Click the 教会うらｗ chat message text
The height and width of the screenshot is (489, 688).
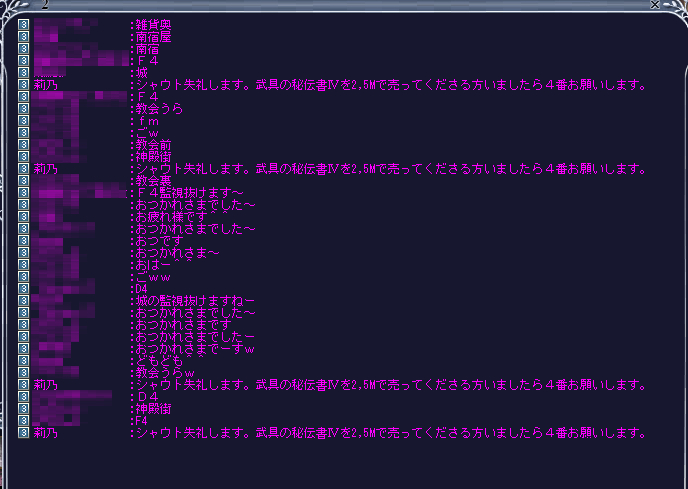pyautogui.click(x=163, y=373)
